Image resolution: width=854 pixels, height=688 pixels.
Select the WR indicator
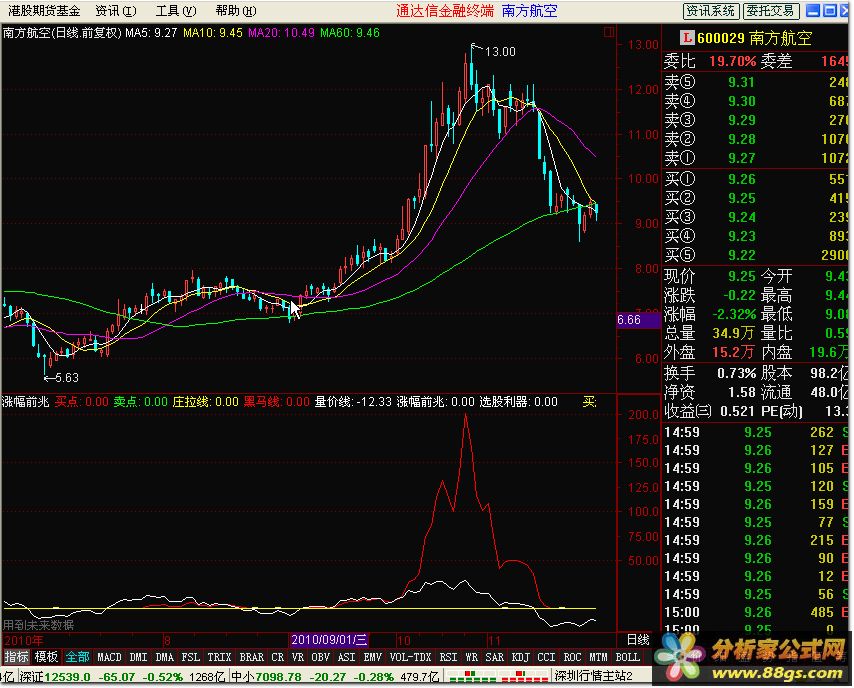(471, 657)
